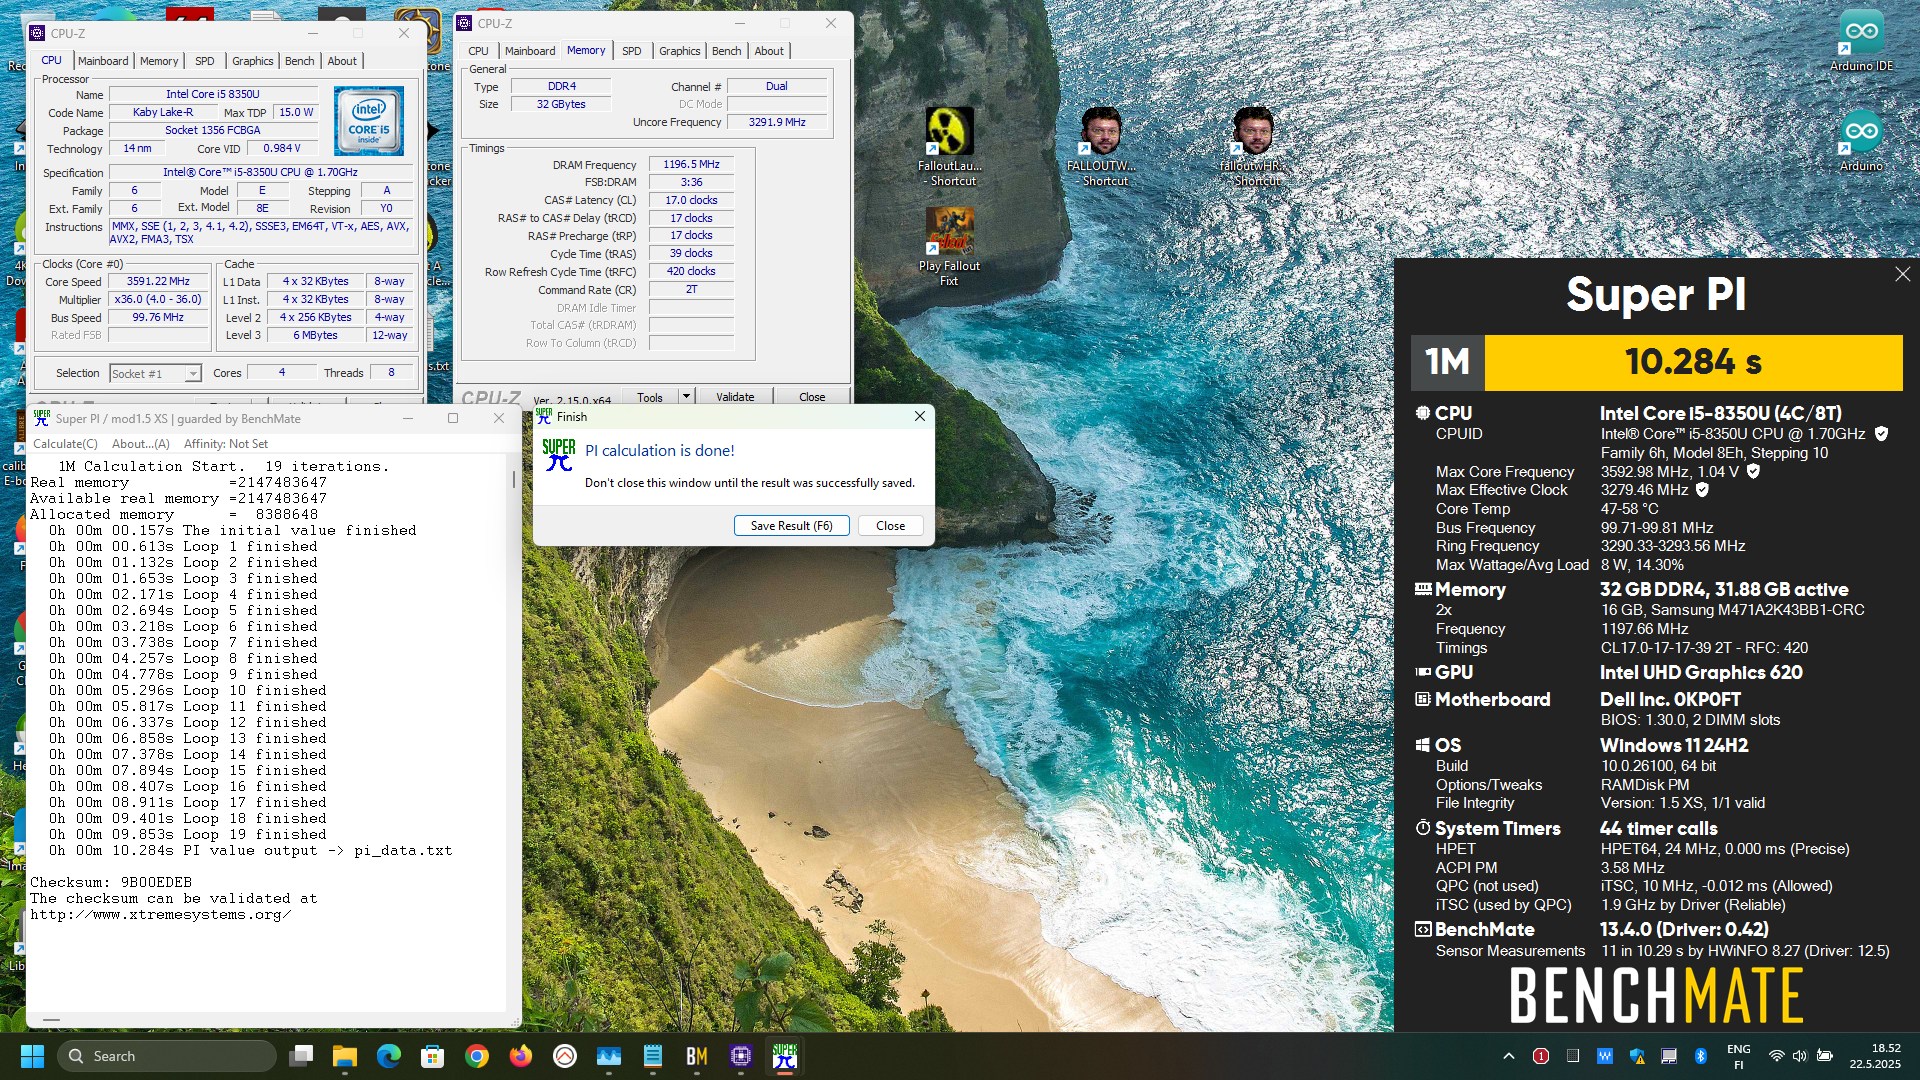Switch to Super PI taskbar icon
Screen dimensions: 1920x1080
(x=785, y=1056)
